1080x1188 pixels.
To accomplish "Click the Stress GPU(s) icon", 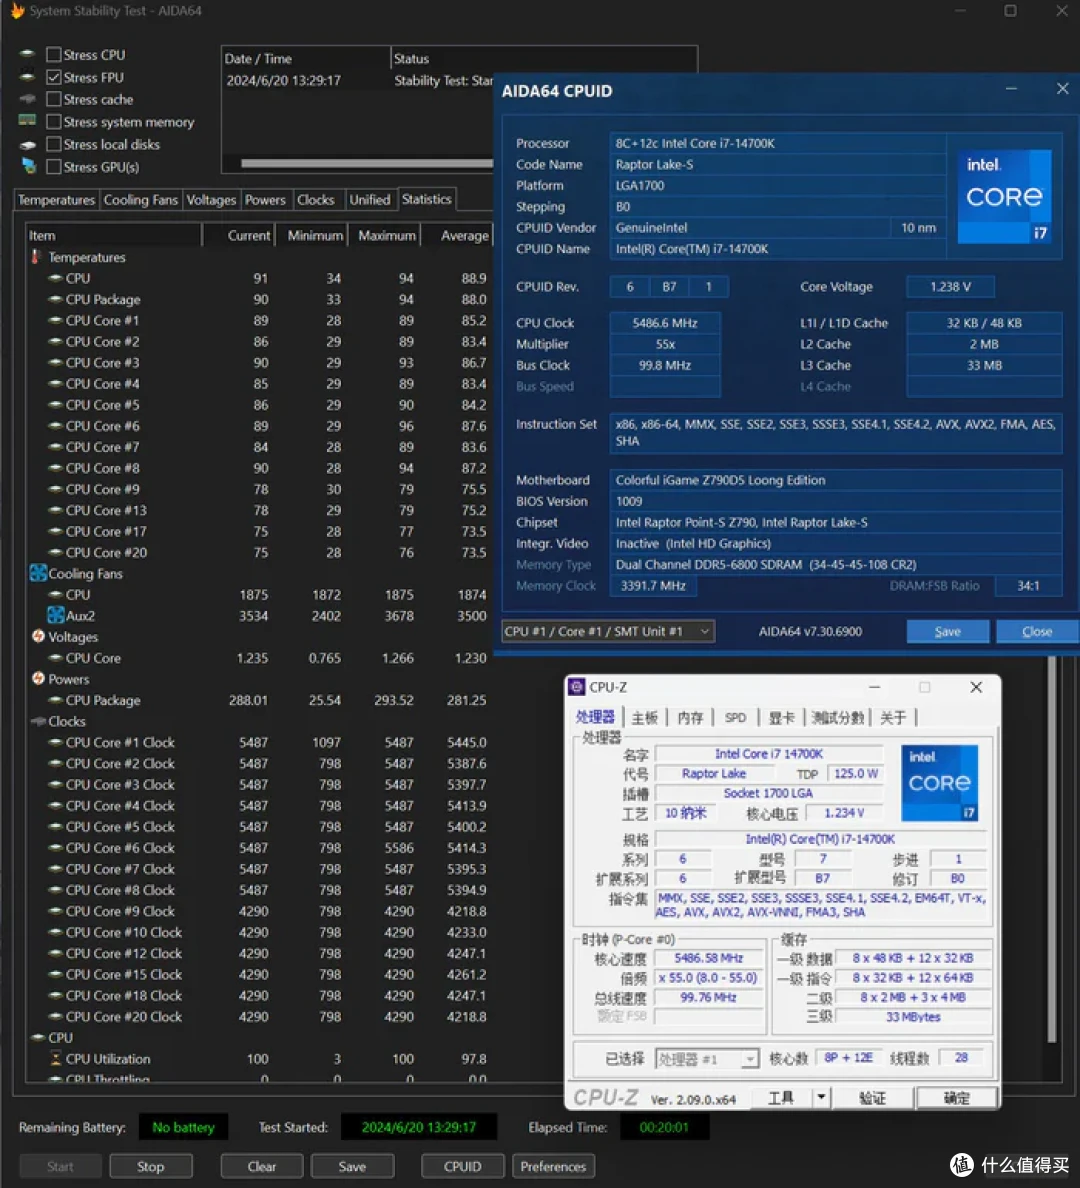I will click(29, 166).
